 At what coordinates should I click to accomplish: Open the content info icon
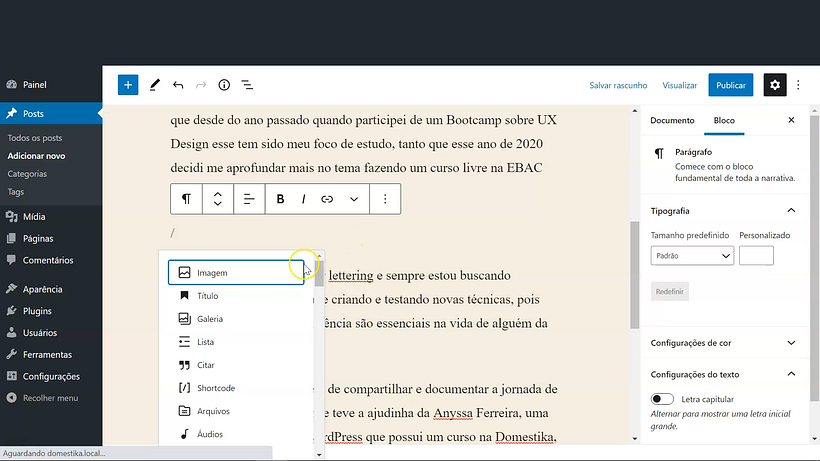point(224,85)
